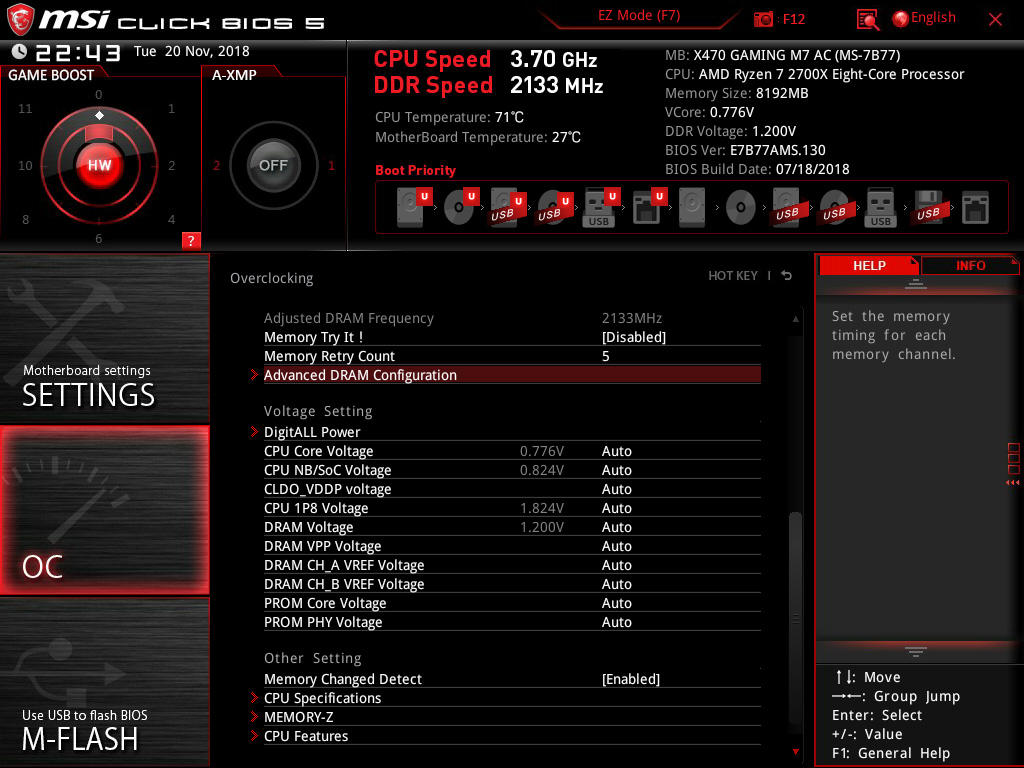Select the UEFI network boot icon

coord(649,208)
